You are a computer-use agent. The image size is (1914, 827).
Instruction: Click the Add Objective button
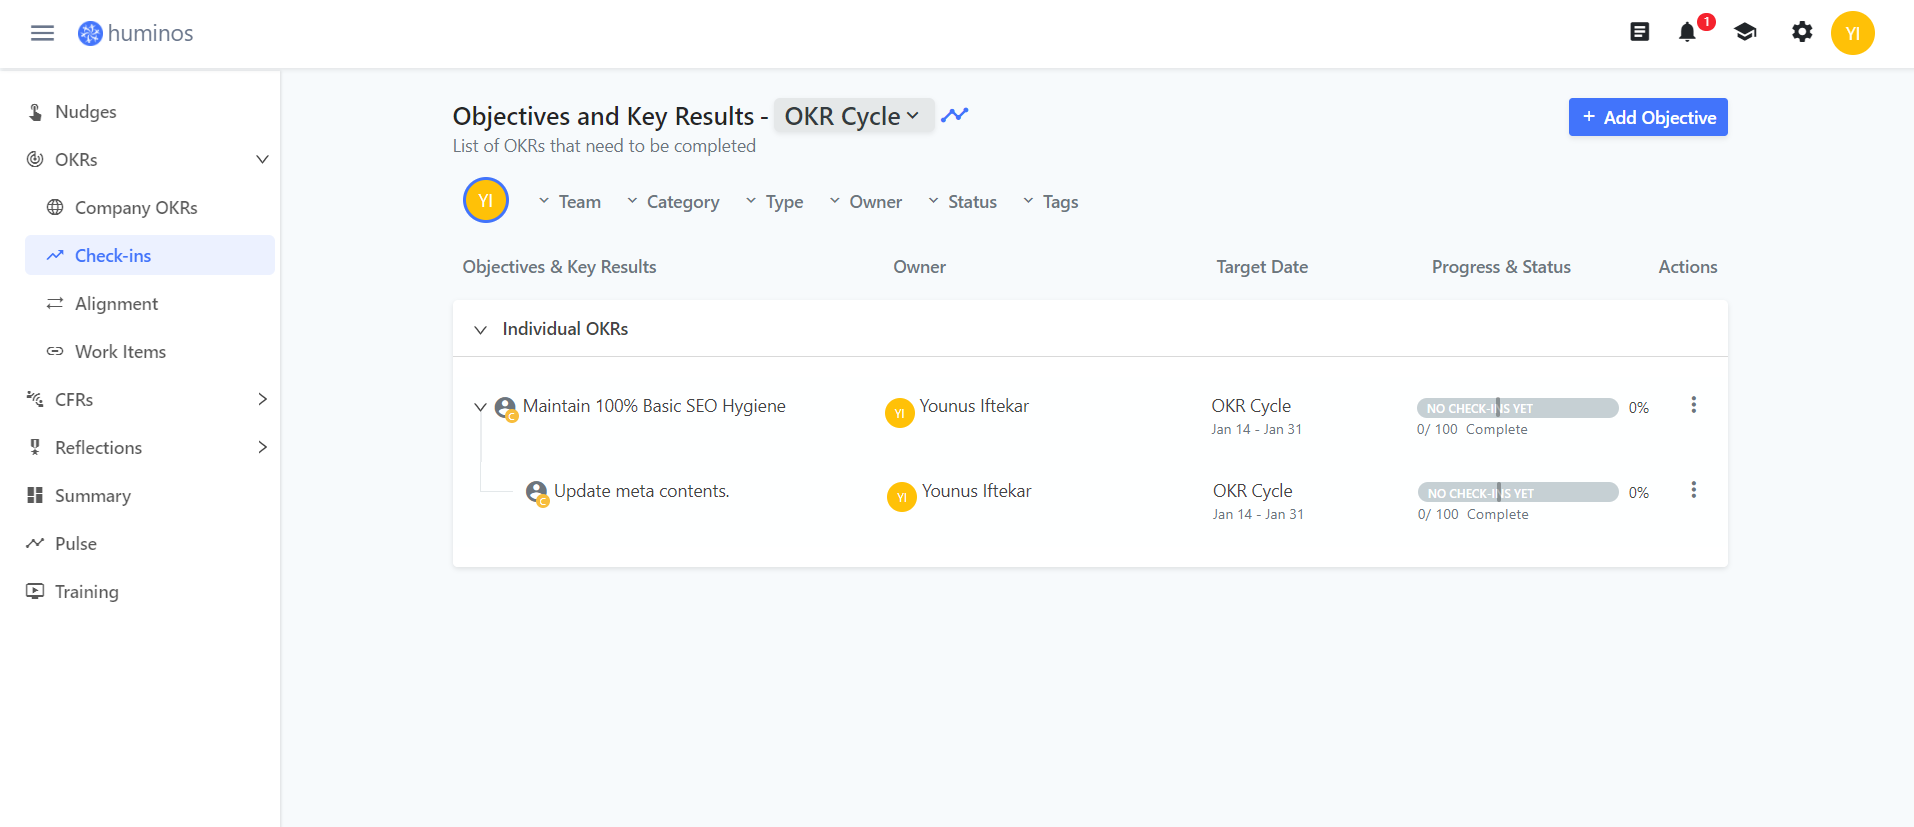coord(1648,117)
